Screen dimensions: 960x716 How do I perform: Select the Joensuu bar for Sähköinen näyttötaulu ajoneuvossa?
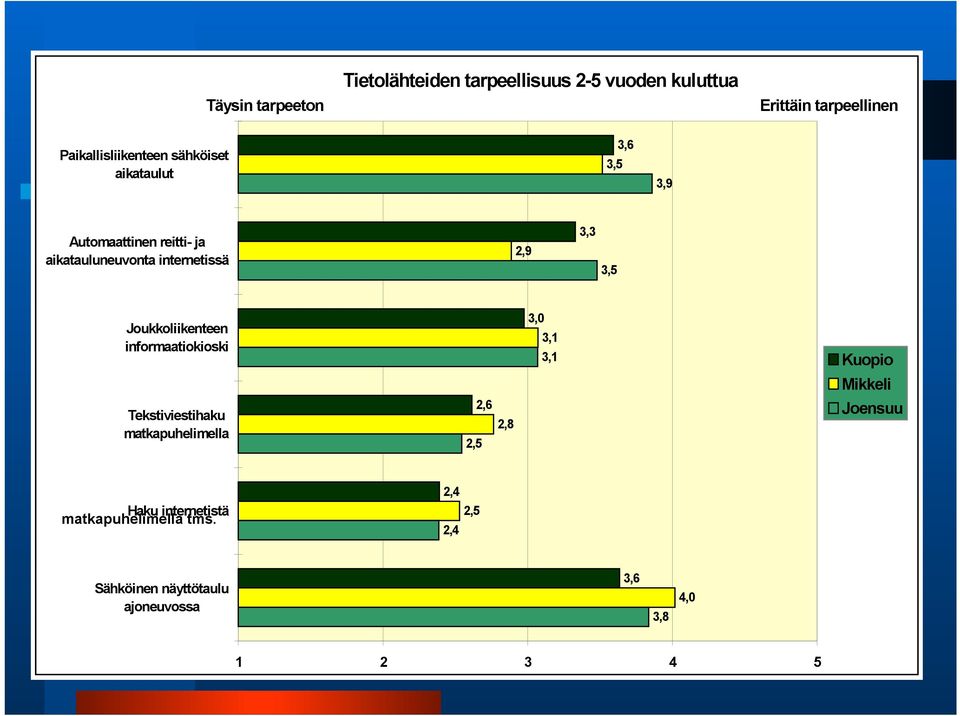coord(444,617)
